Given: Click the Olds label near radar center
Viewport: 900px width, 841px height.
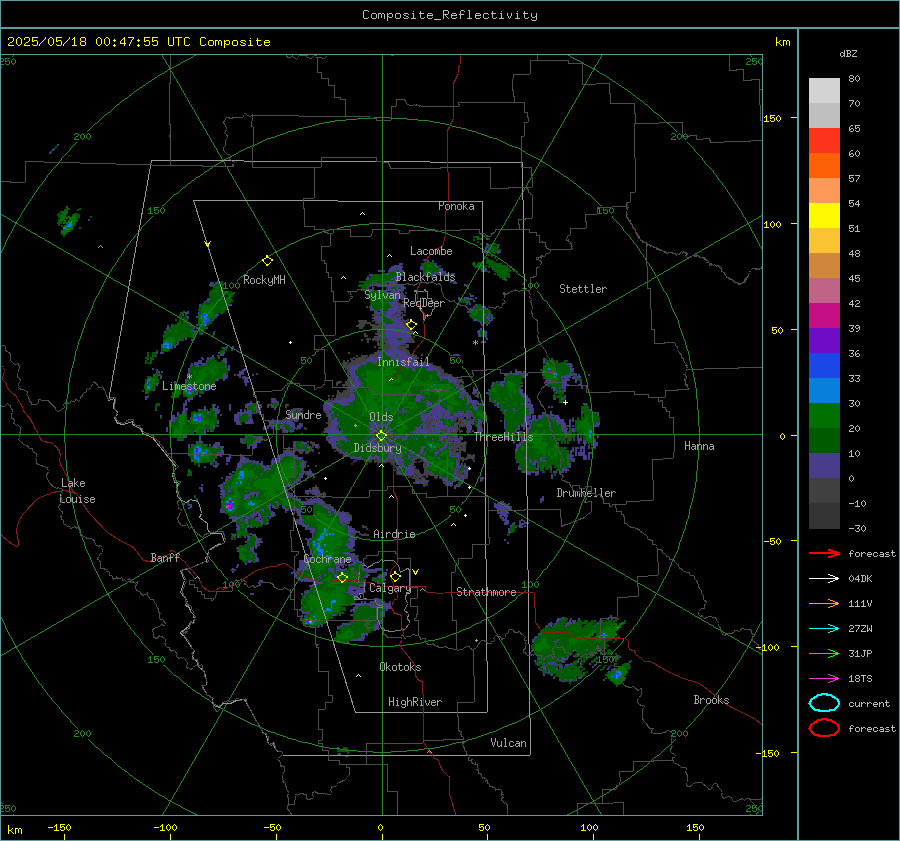Looking at the screenshot, I should [x=381, y=417].
